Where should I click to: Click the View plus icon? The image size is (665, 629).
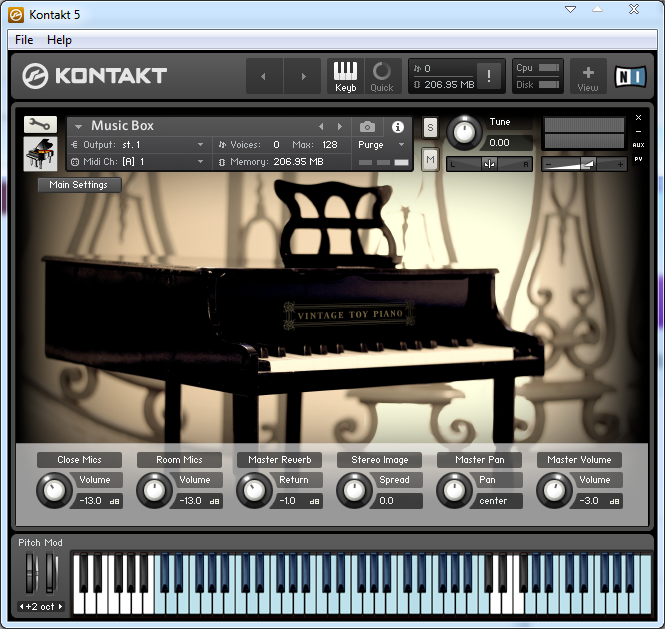pyautogui.click(x=588, y=76)
